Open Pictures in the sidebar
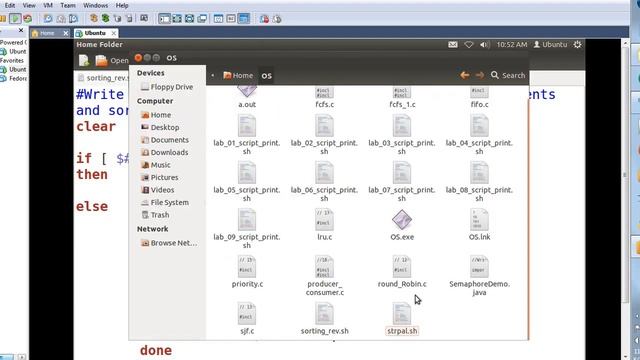This screenshot has height=360, width=640. tap(160, 178)
